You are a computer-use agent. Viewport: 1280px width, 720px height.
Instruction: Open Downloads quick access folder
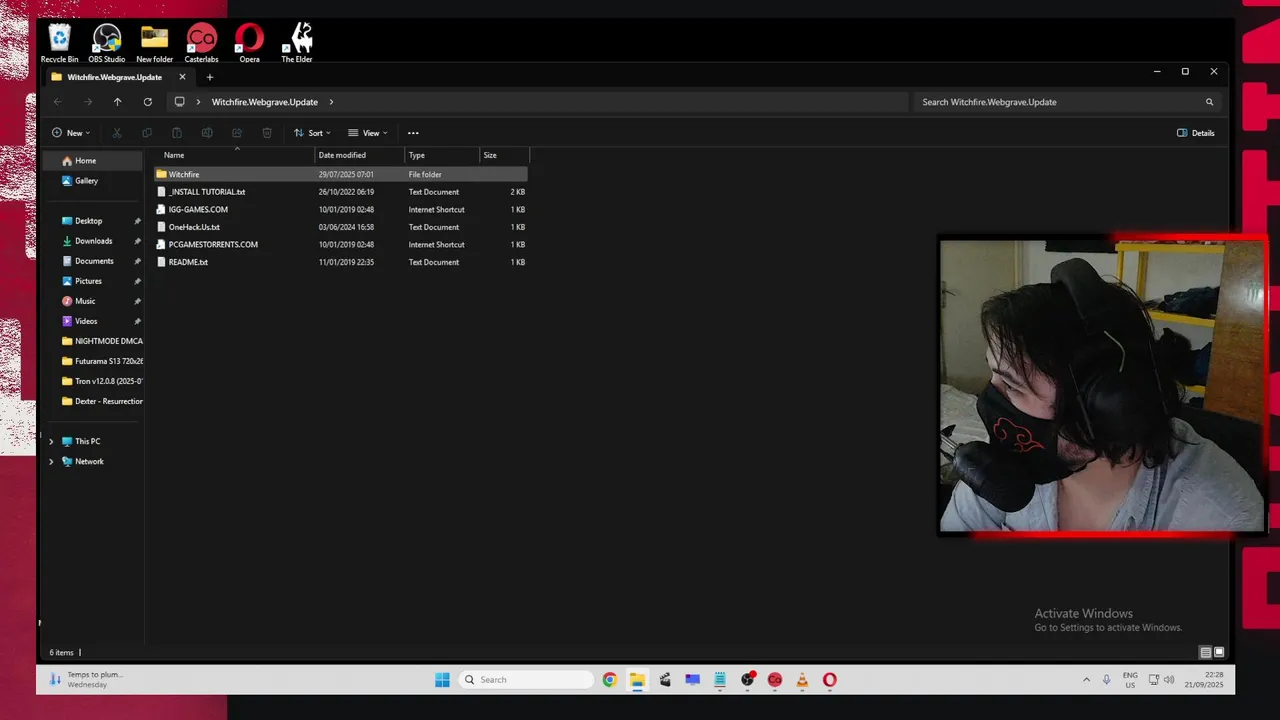94,241
